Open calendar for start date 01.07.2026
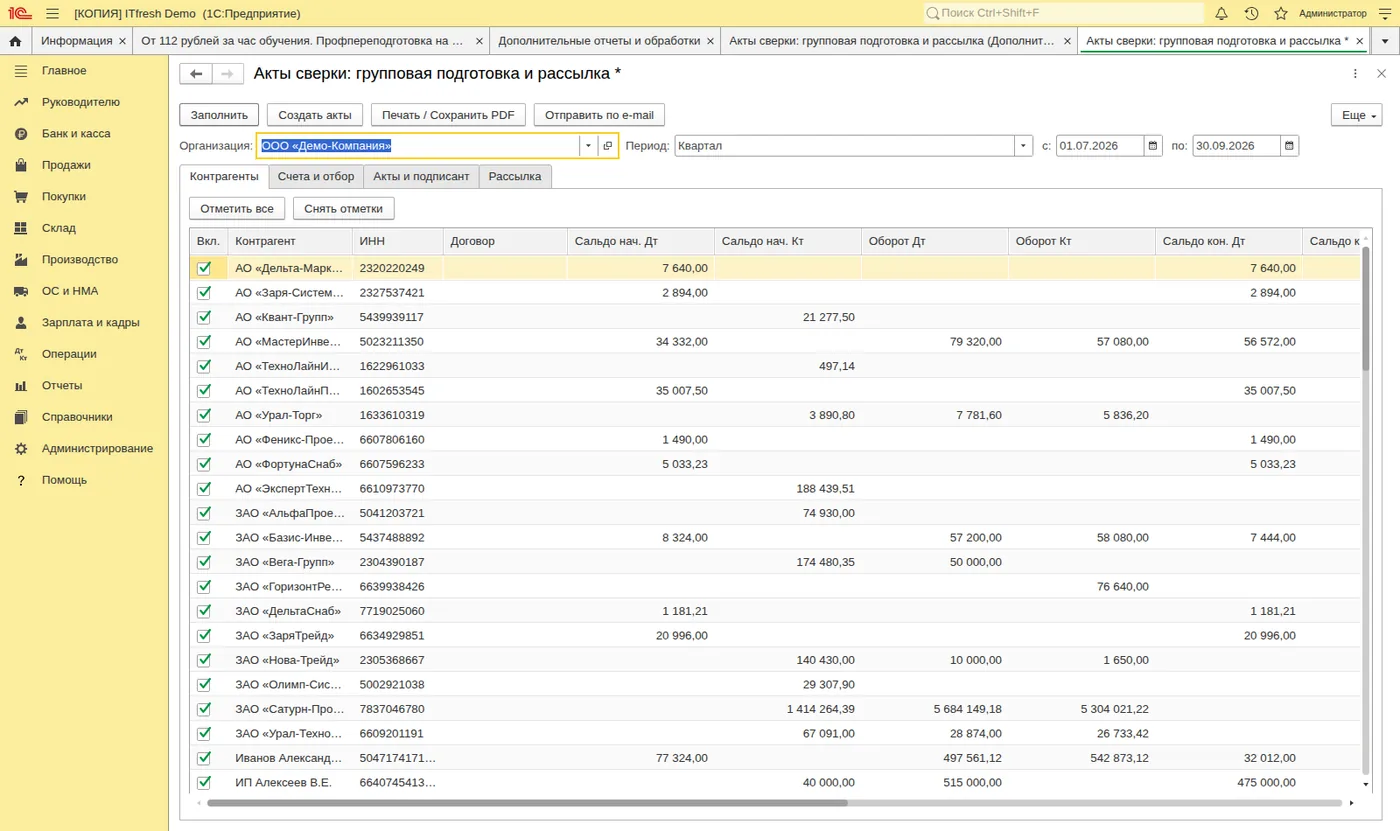Image resolution: width=1400 pixels, height=831 pixels. 1154,146
